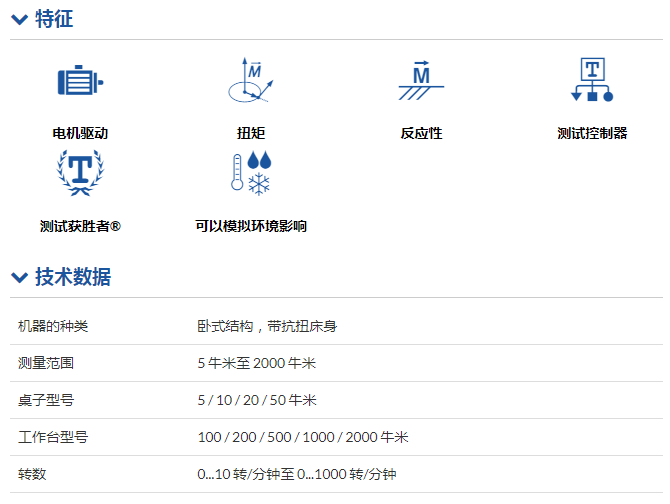Click the 技术数据 section heading text

[x=73, y=277]
